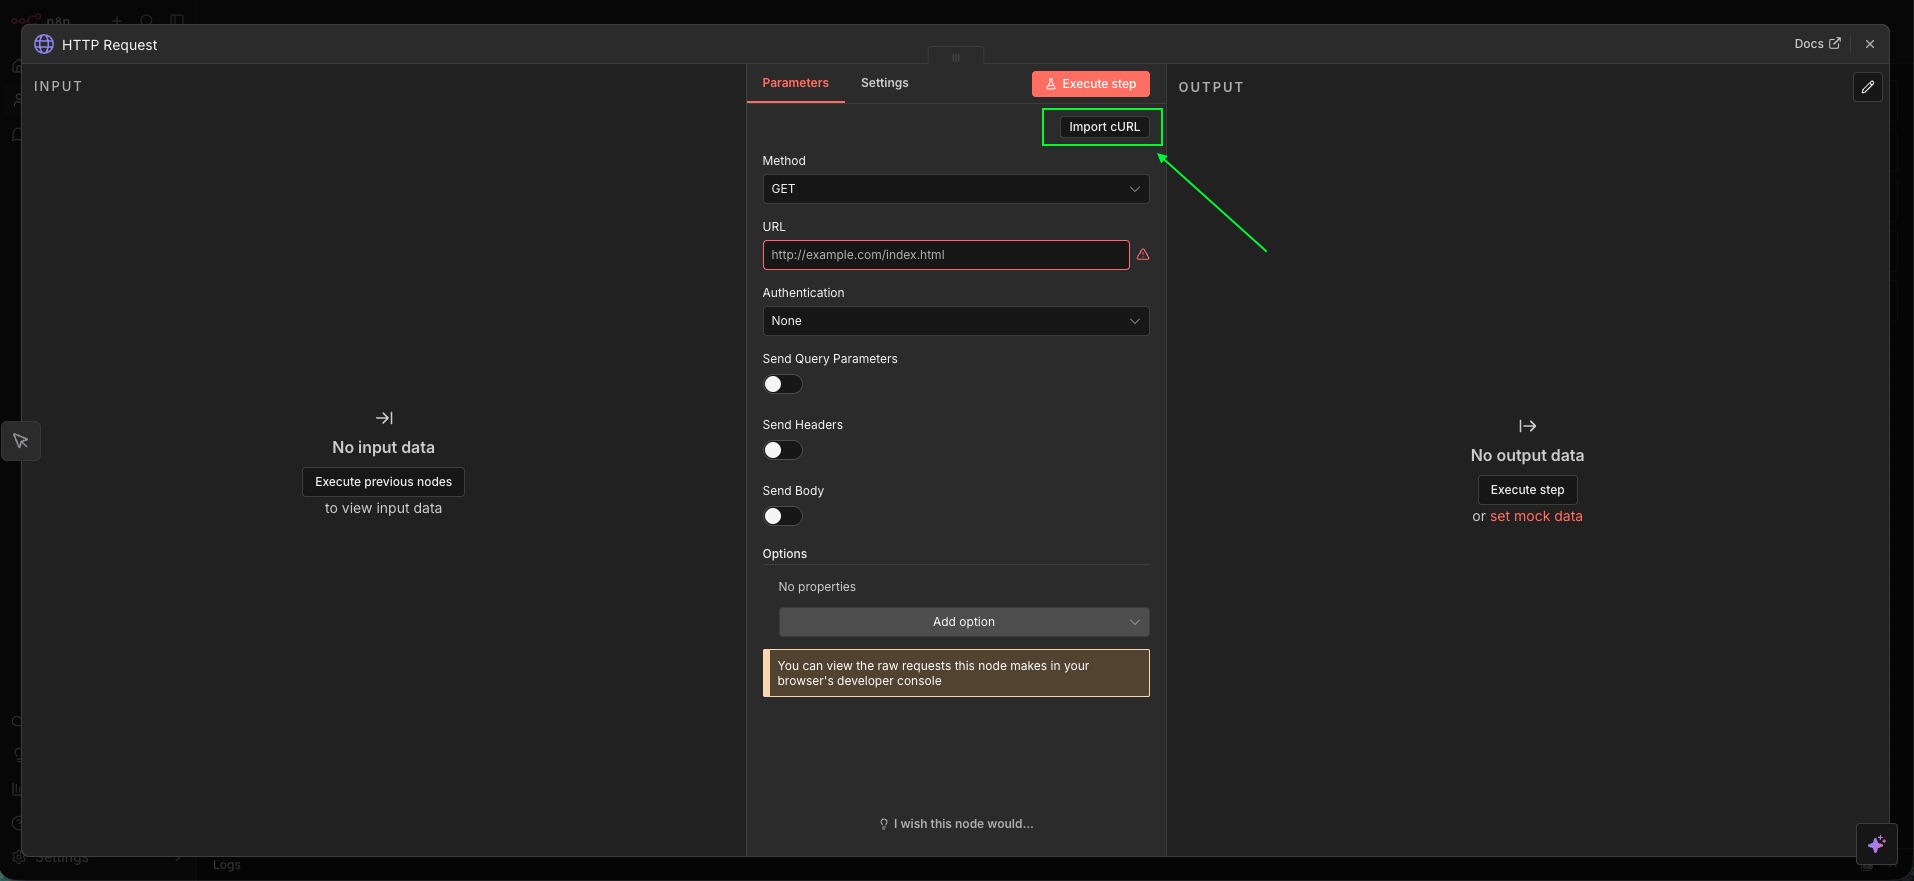Click the set mock data link
1914x881 pixels.
point(1536,517)
